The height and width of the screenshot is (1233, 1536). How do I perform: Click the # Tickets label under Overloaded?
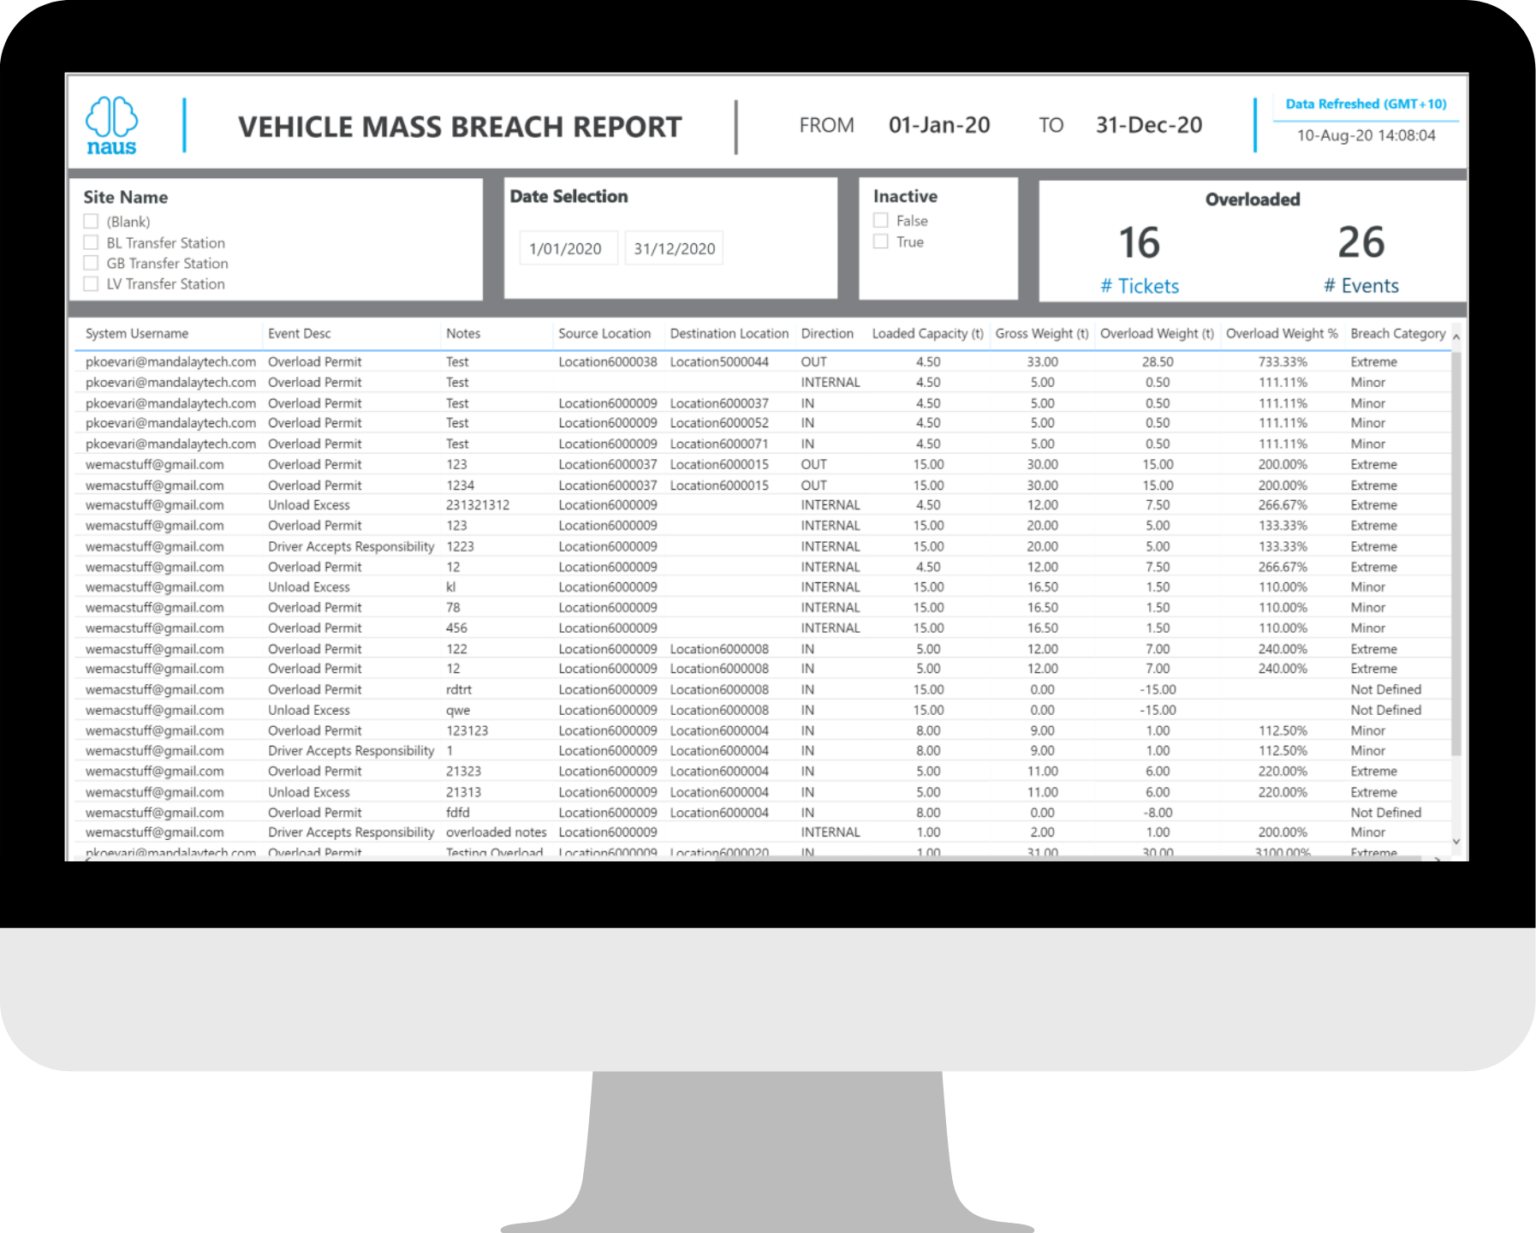click(1140, 286)
